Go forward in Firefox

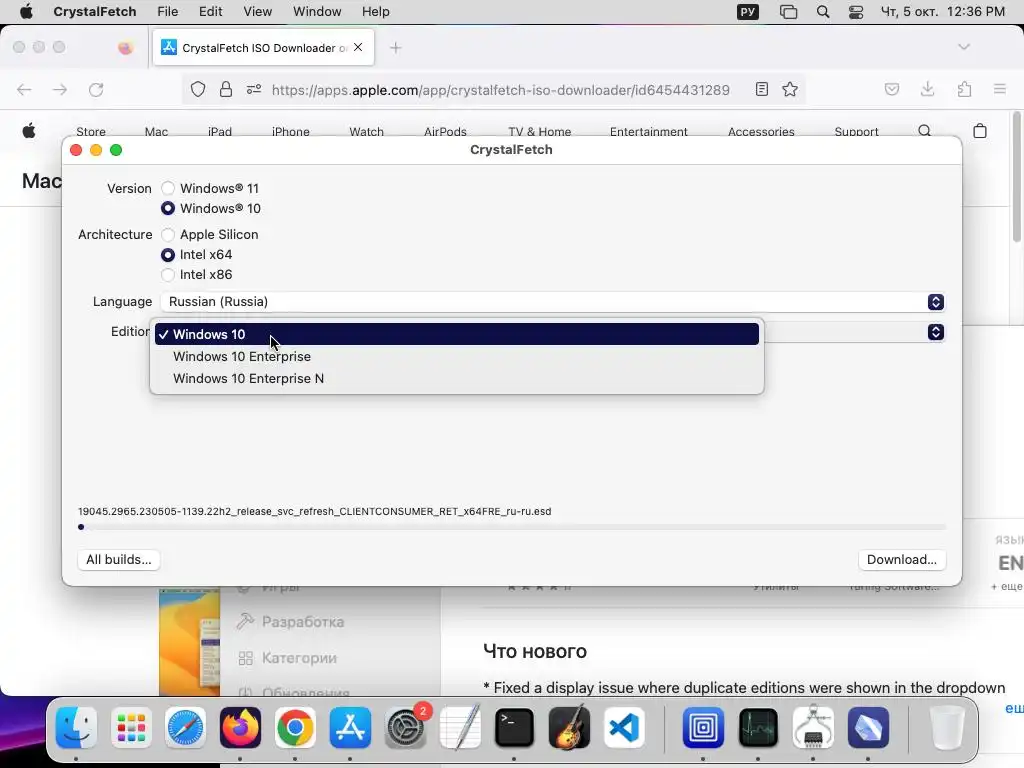pos(60,89)
